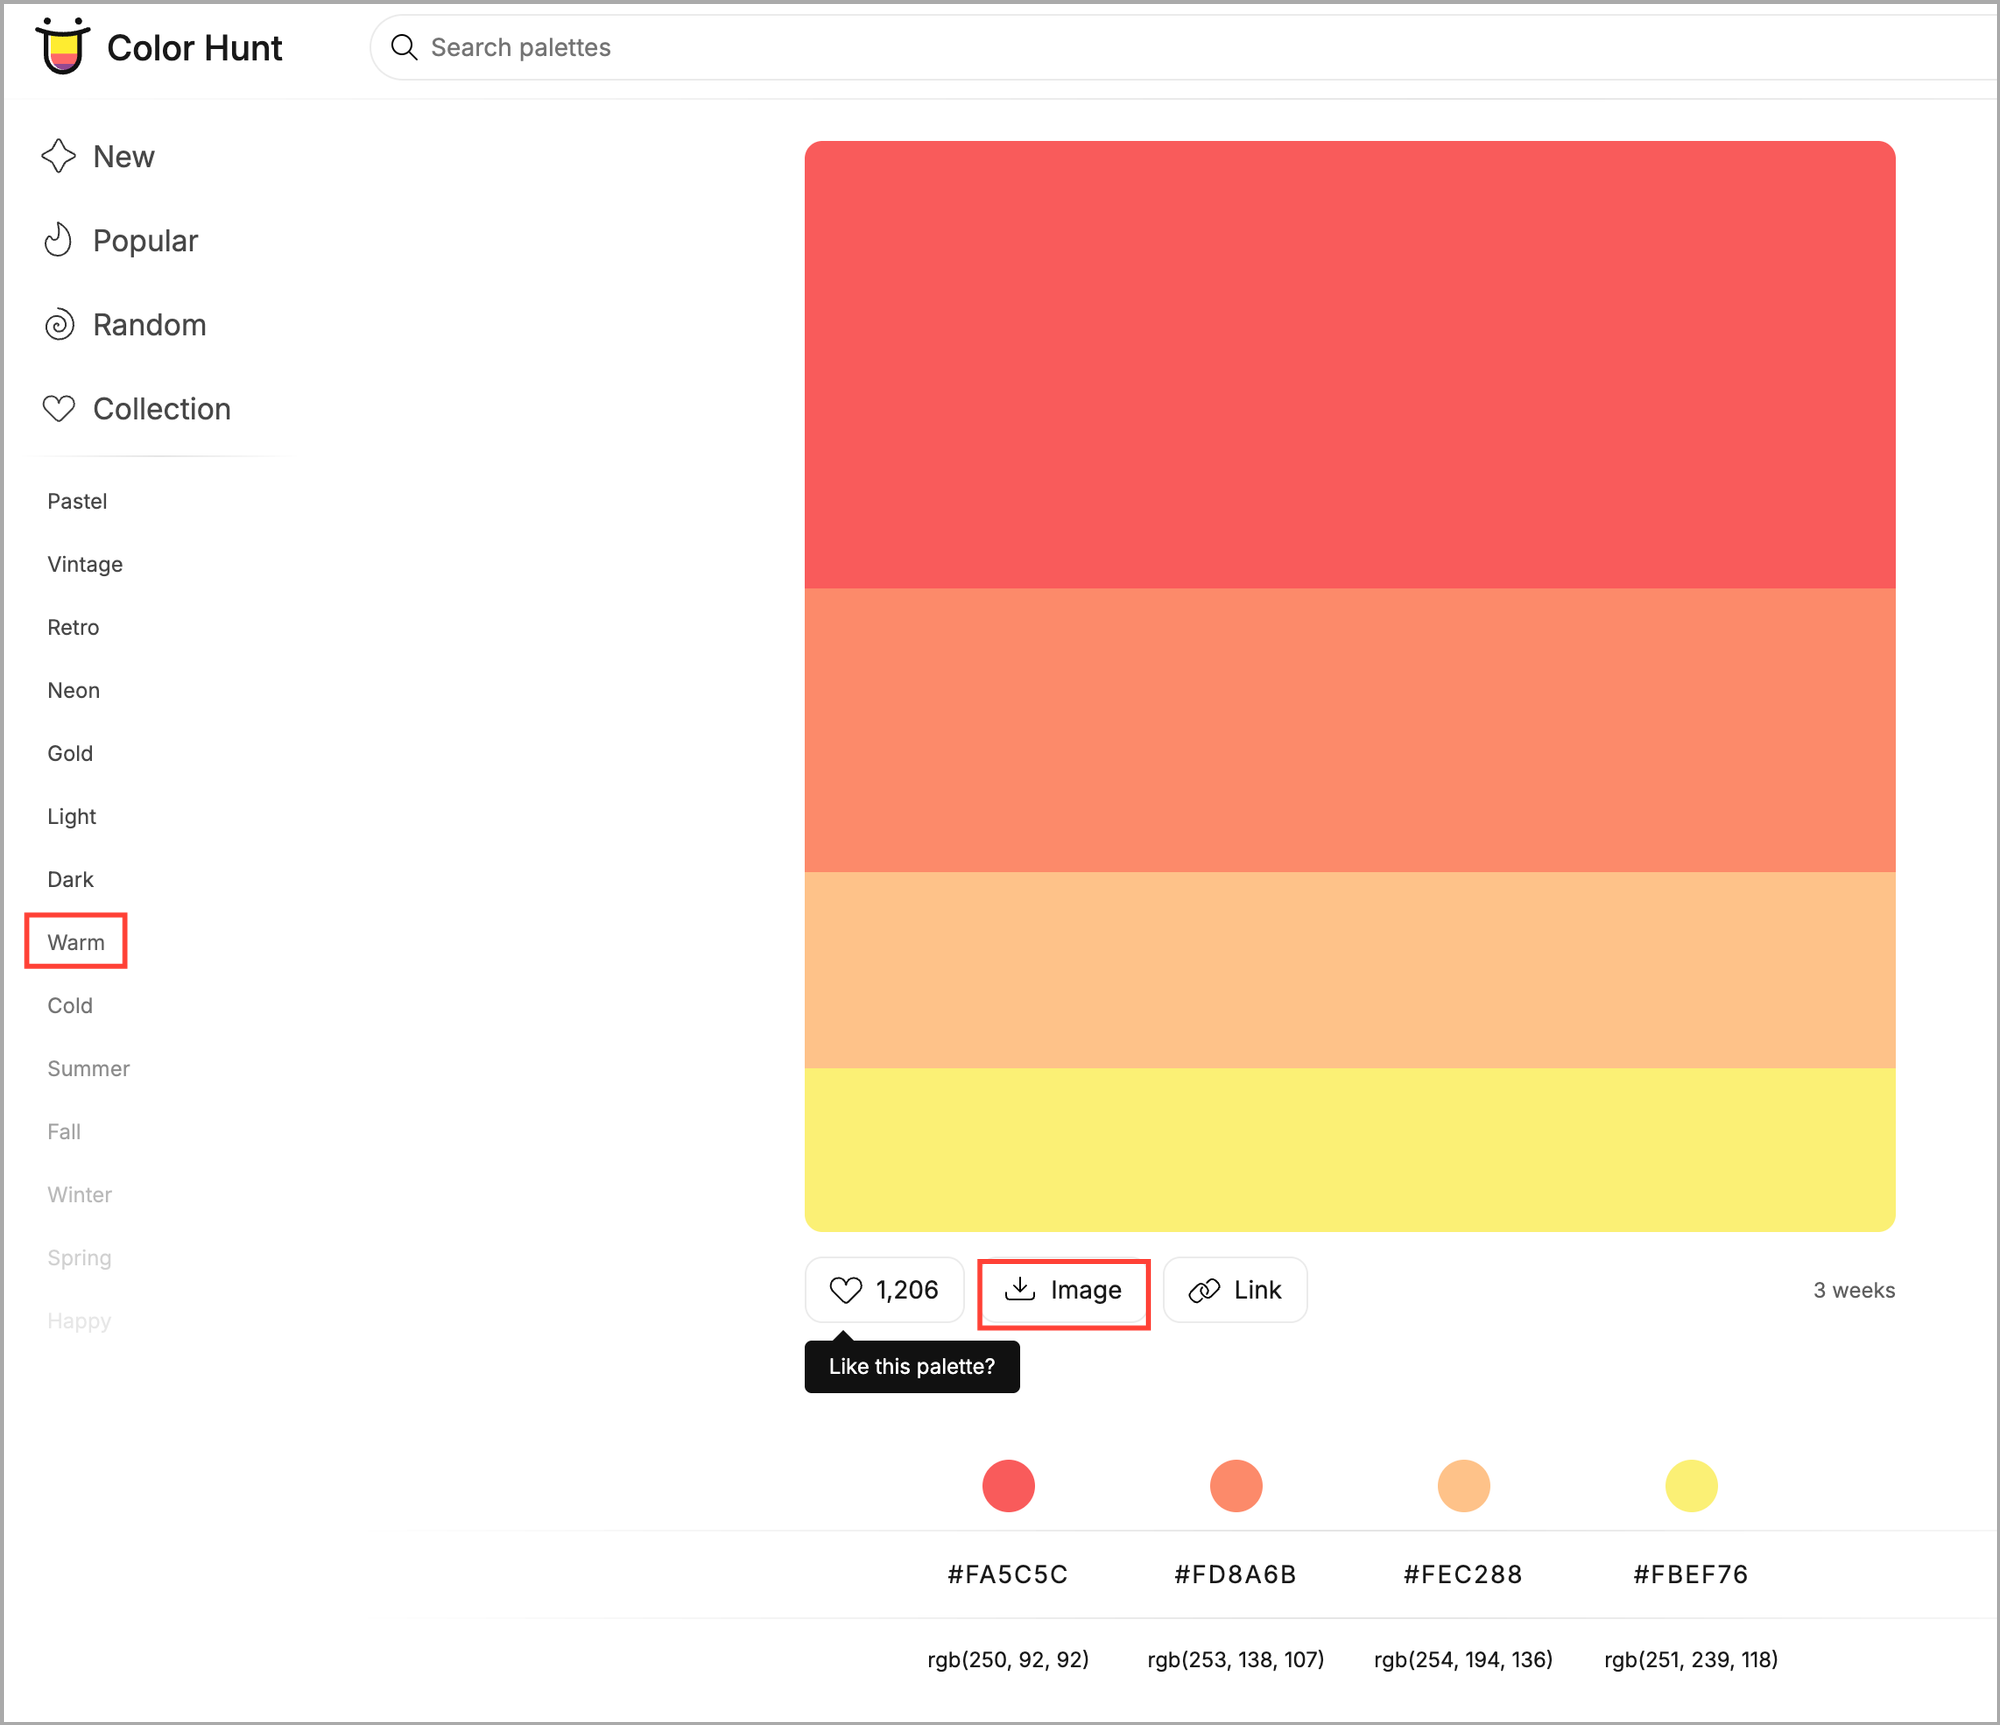Click the yellow #FBEF76 circle swatch
This screenshot has width=2000, height=1725.
[x=1691, y=1485]
